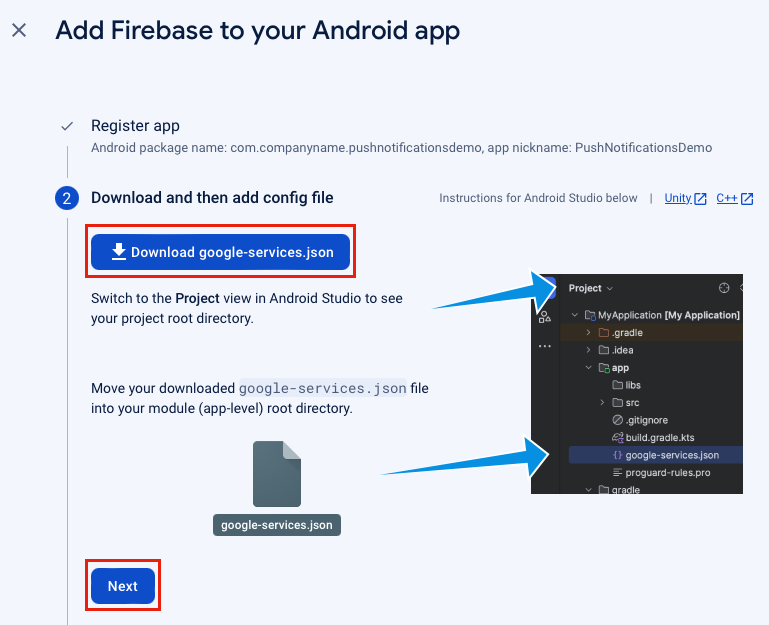Click the external-link icon beside C++
The height and width of the screenshot is (625, 769).
pos(747,199)
